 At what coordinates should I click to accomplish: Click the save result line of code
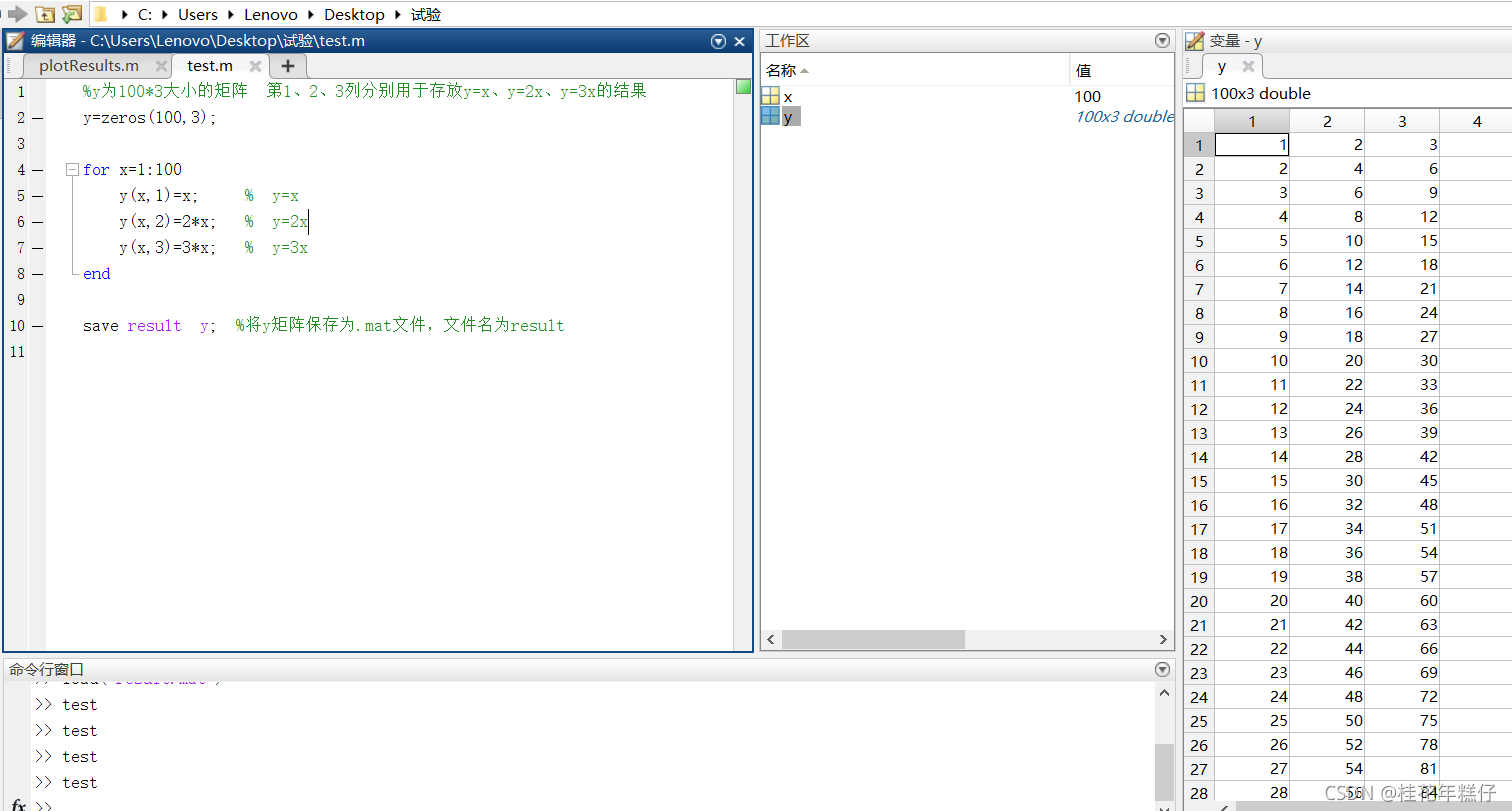tap(324, 325)
